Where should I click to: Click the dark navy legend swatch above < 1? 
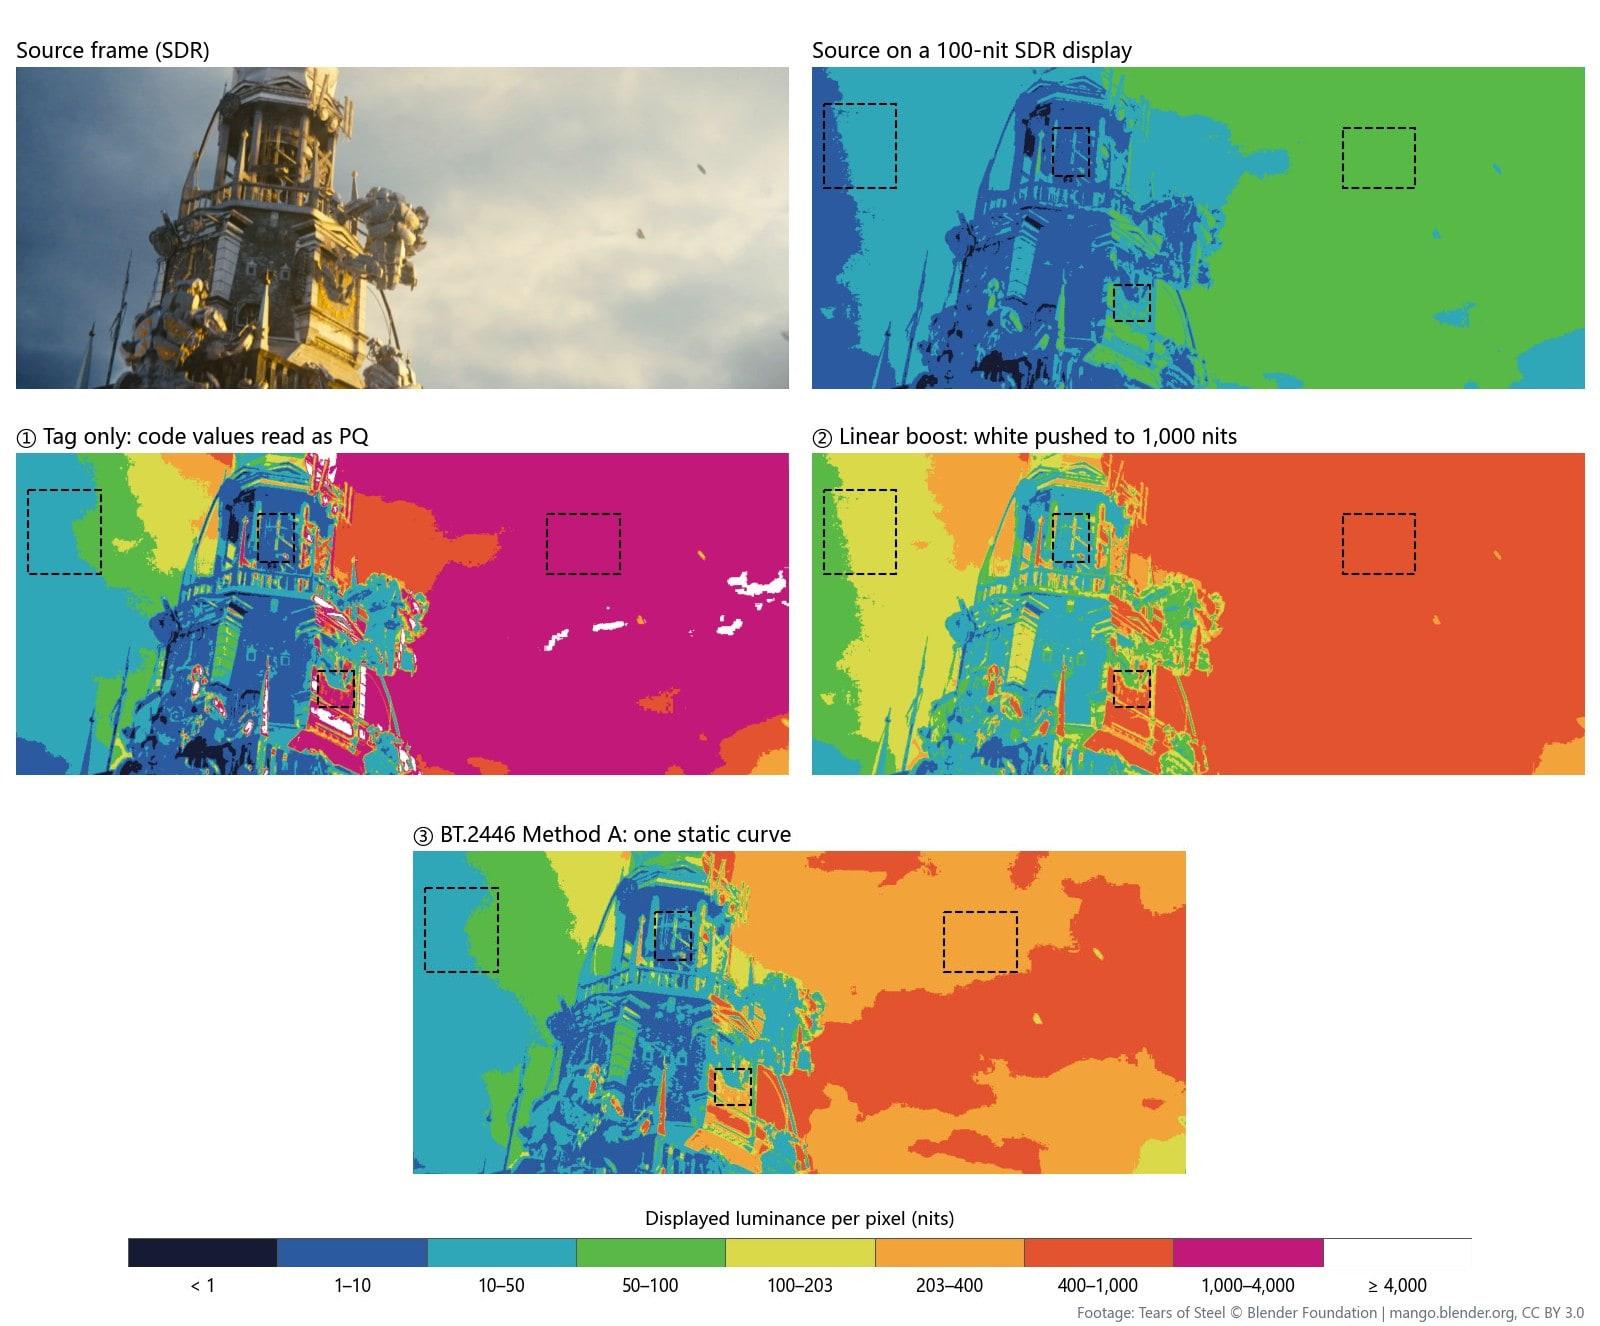point(203,1253)
